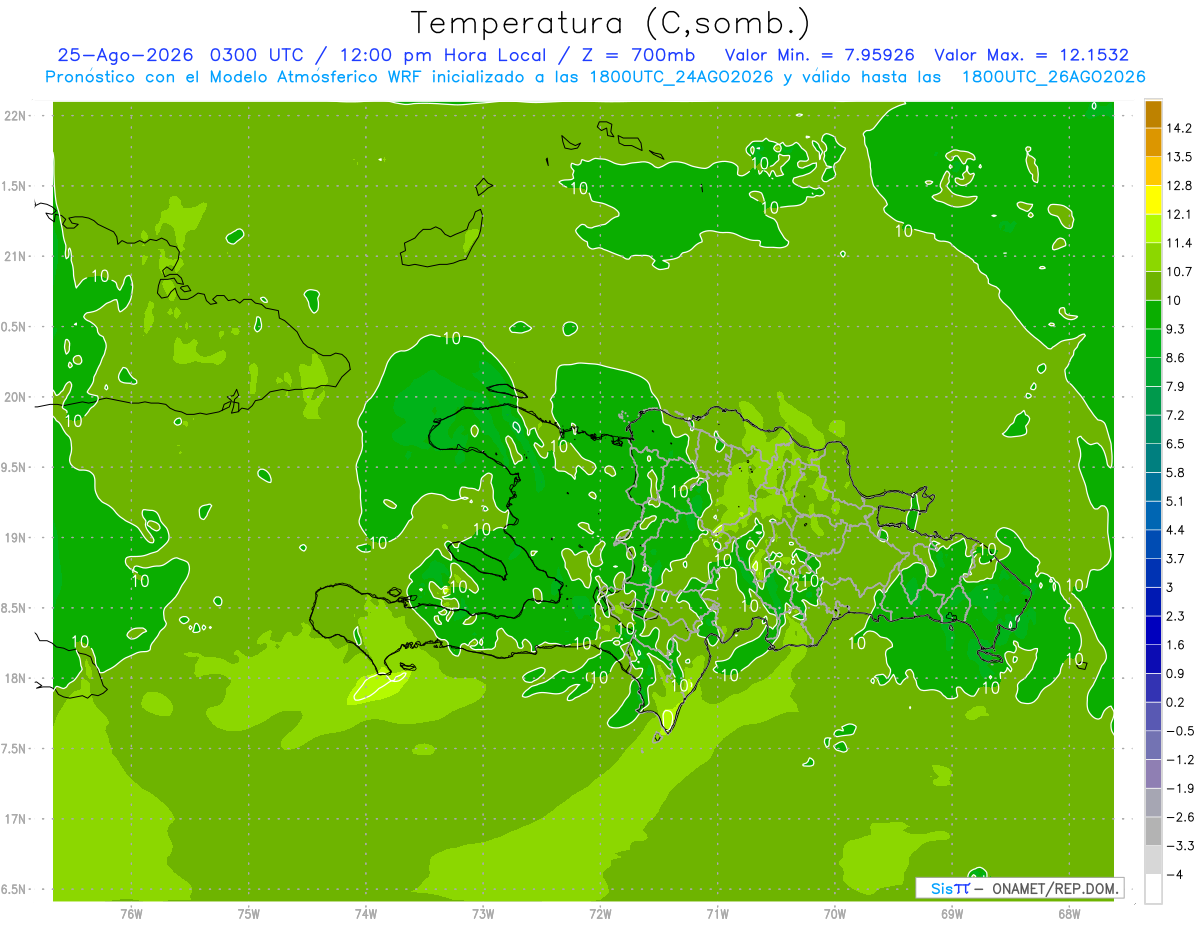This screenshot has height=927, width=1200.
Task: Click the legend value '-2.6'
Action: tap(1179, 817)
